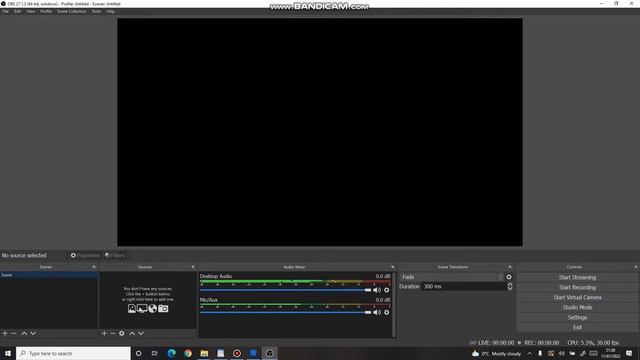
Task: Click the Task View taskbar icon
Action: [x=155, y=353]
